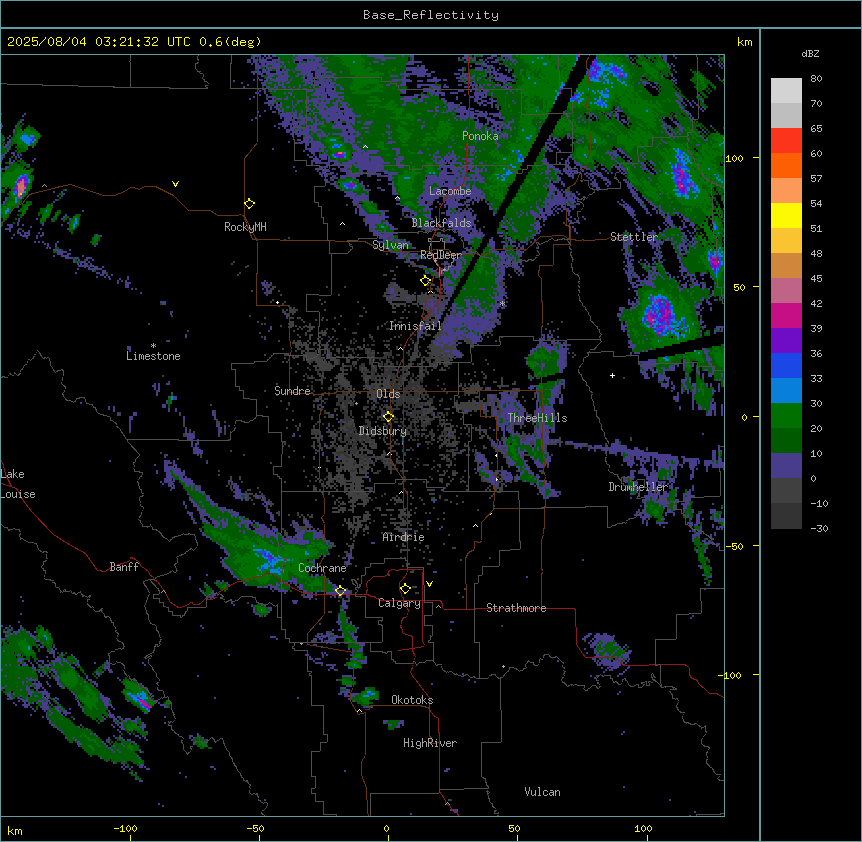Pick the magenta 39-42 dBZ legend swatch
The width and height of the screenshot is (862, 842).
click(x=786, y=315)
